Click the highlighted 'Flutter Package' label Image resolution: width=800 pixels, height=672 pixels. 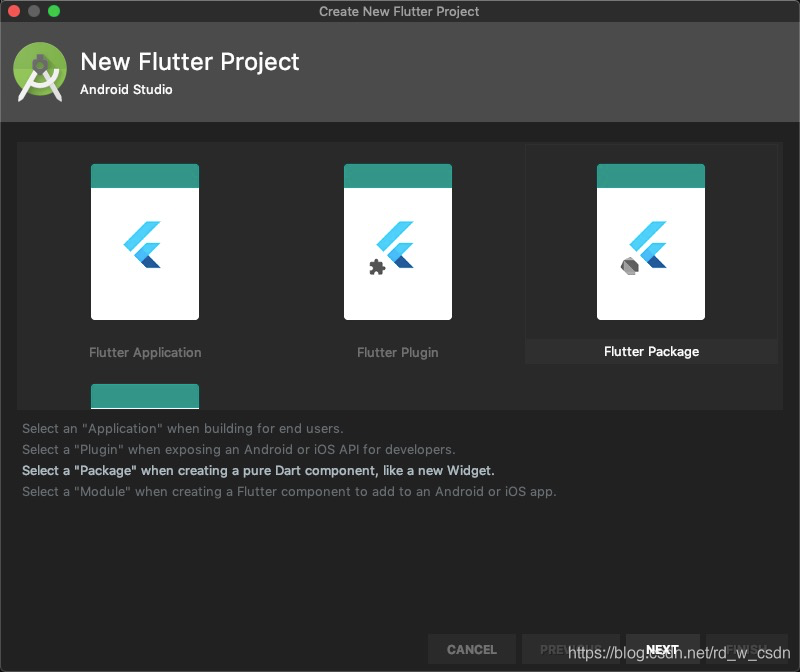coord(650,351)
